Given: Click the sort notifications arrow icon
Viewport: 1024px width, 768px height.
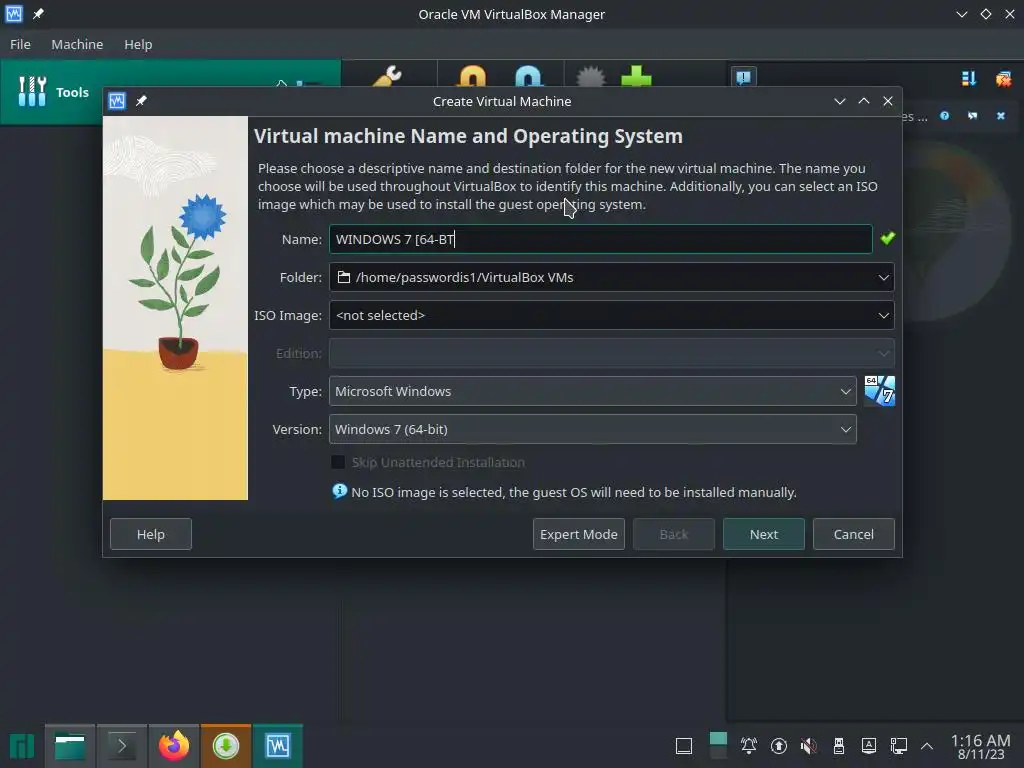Looking at the screenshot, I should pyautogui.click(x=968, y=79).
